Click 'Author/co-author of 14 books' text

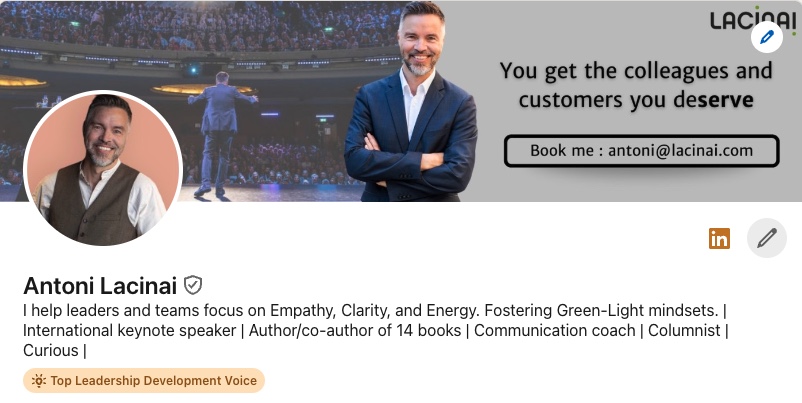355,330
